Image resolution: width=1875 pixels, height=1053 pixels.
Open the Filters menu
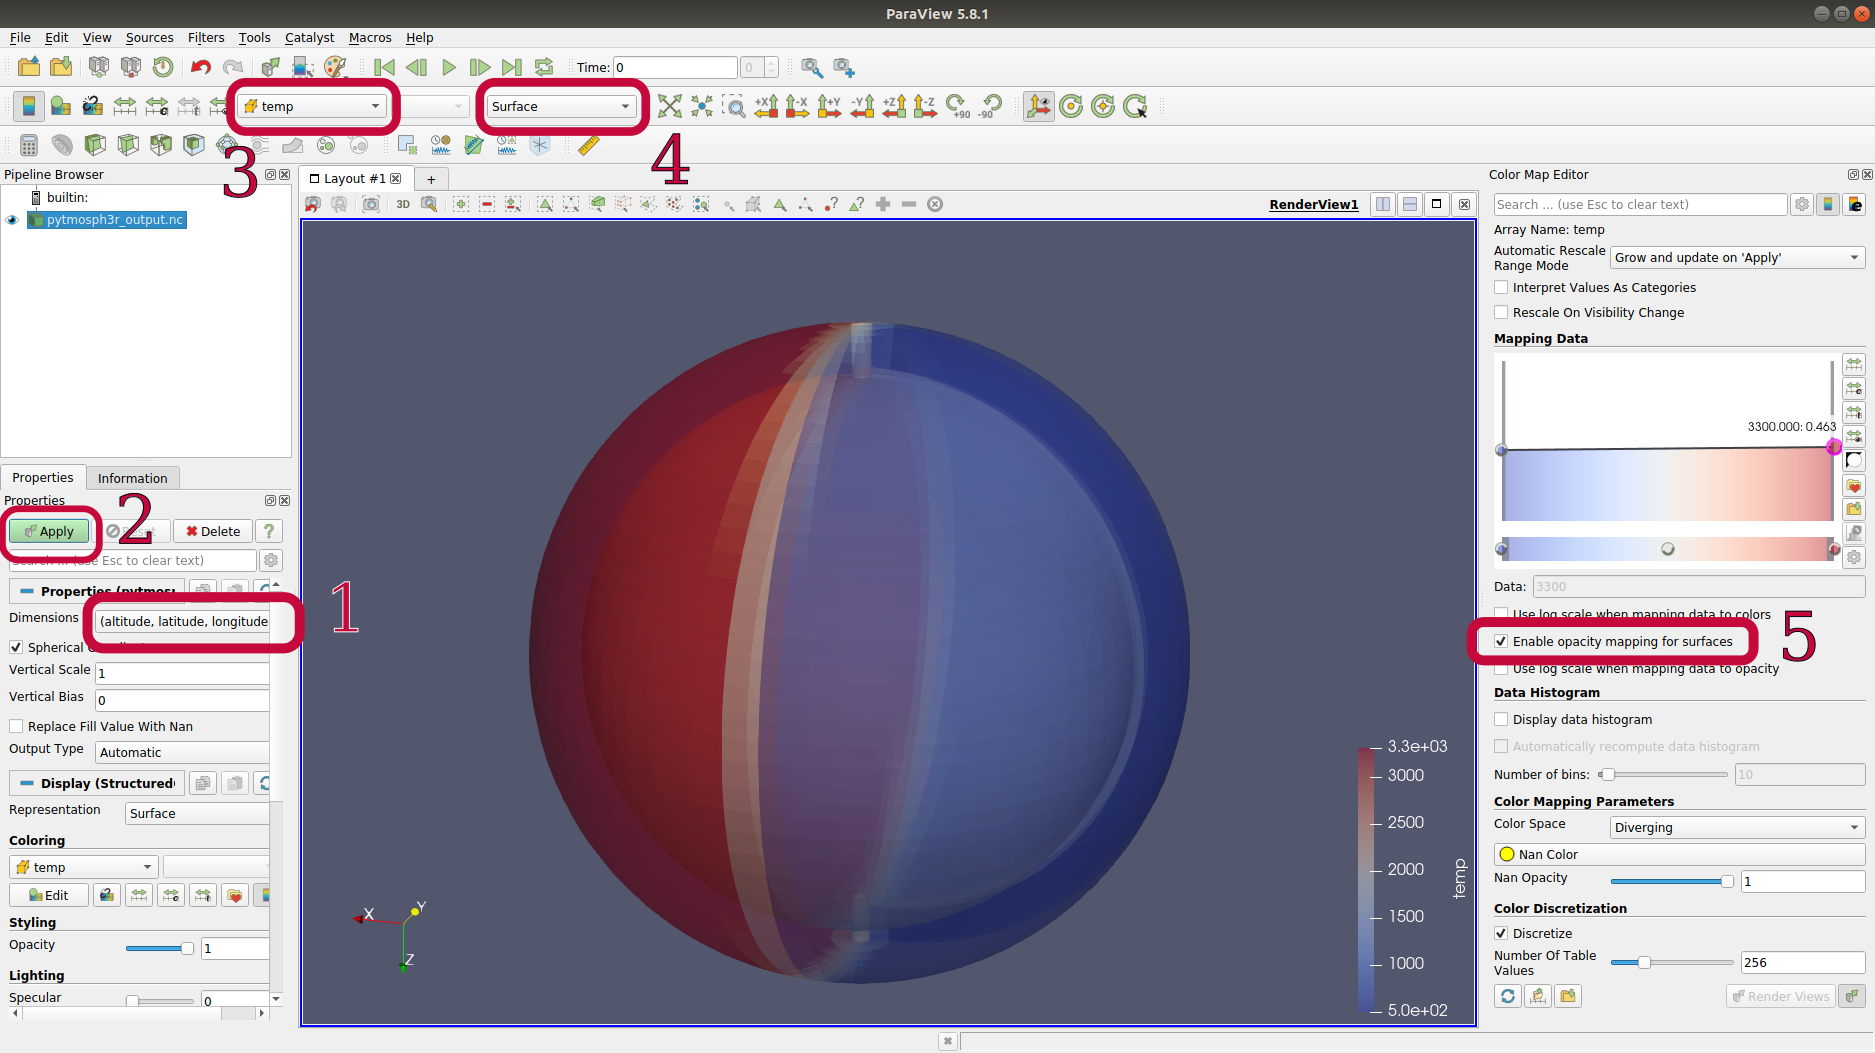206,37
